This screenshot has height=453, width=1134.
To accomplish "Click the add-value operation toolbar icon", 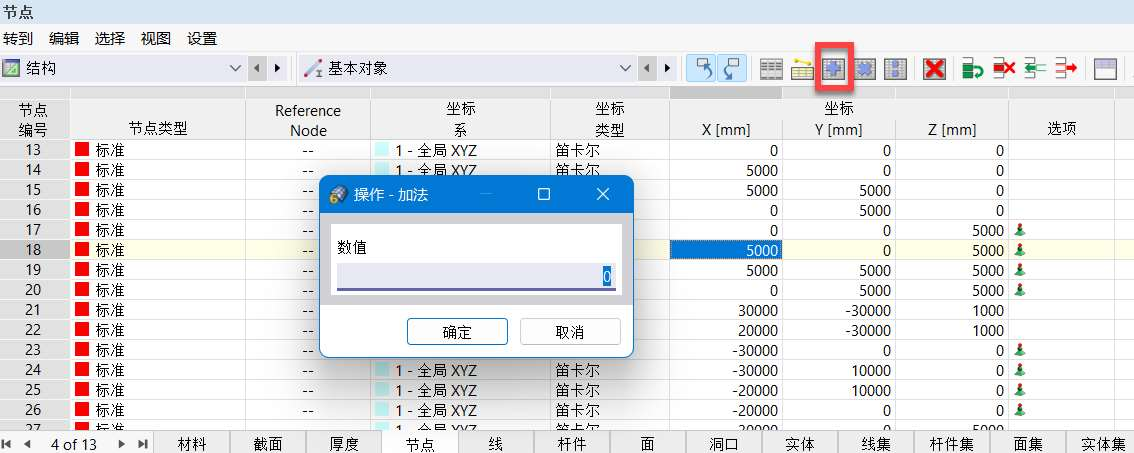I will pyautogui.click(x=835, y=69).
